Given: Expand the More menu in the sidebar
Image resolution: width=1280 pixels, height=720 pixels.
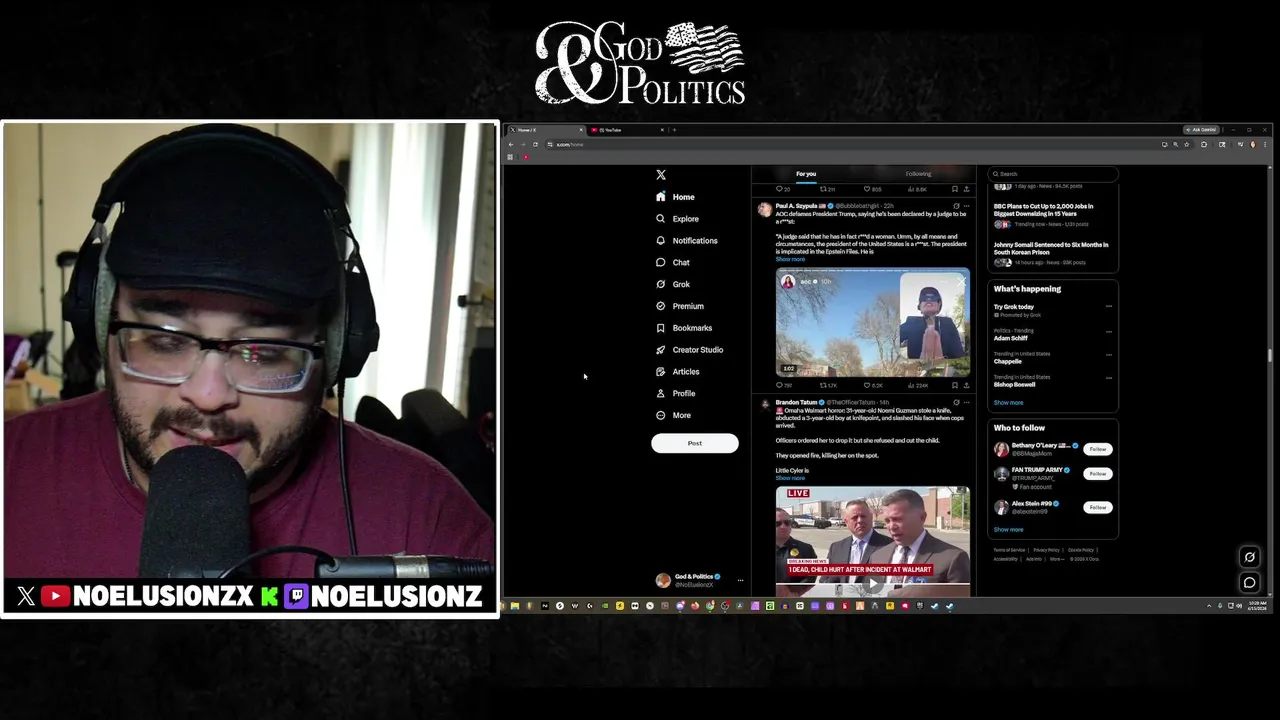Looking at the screenshot, I should point(673,415).
